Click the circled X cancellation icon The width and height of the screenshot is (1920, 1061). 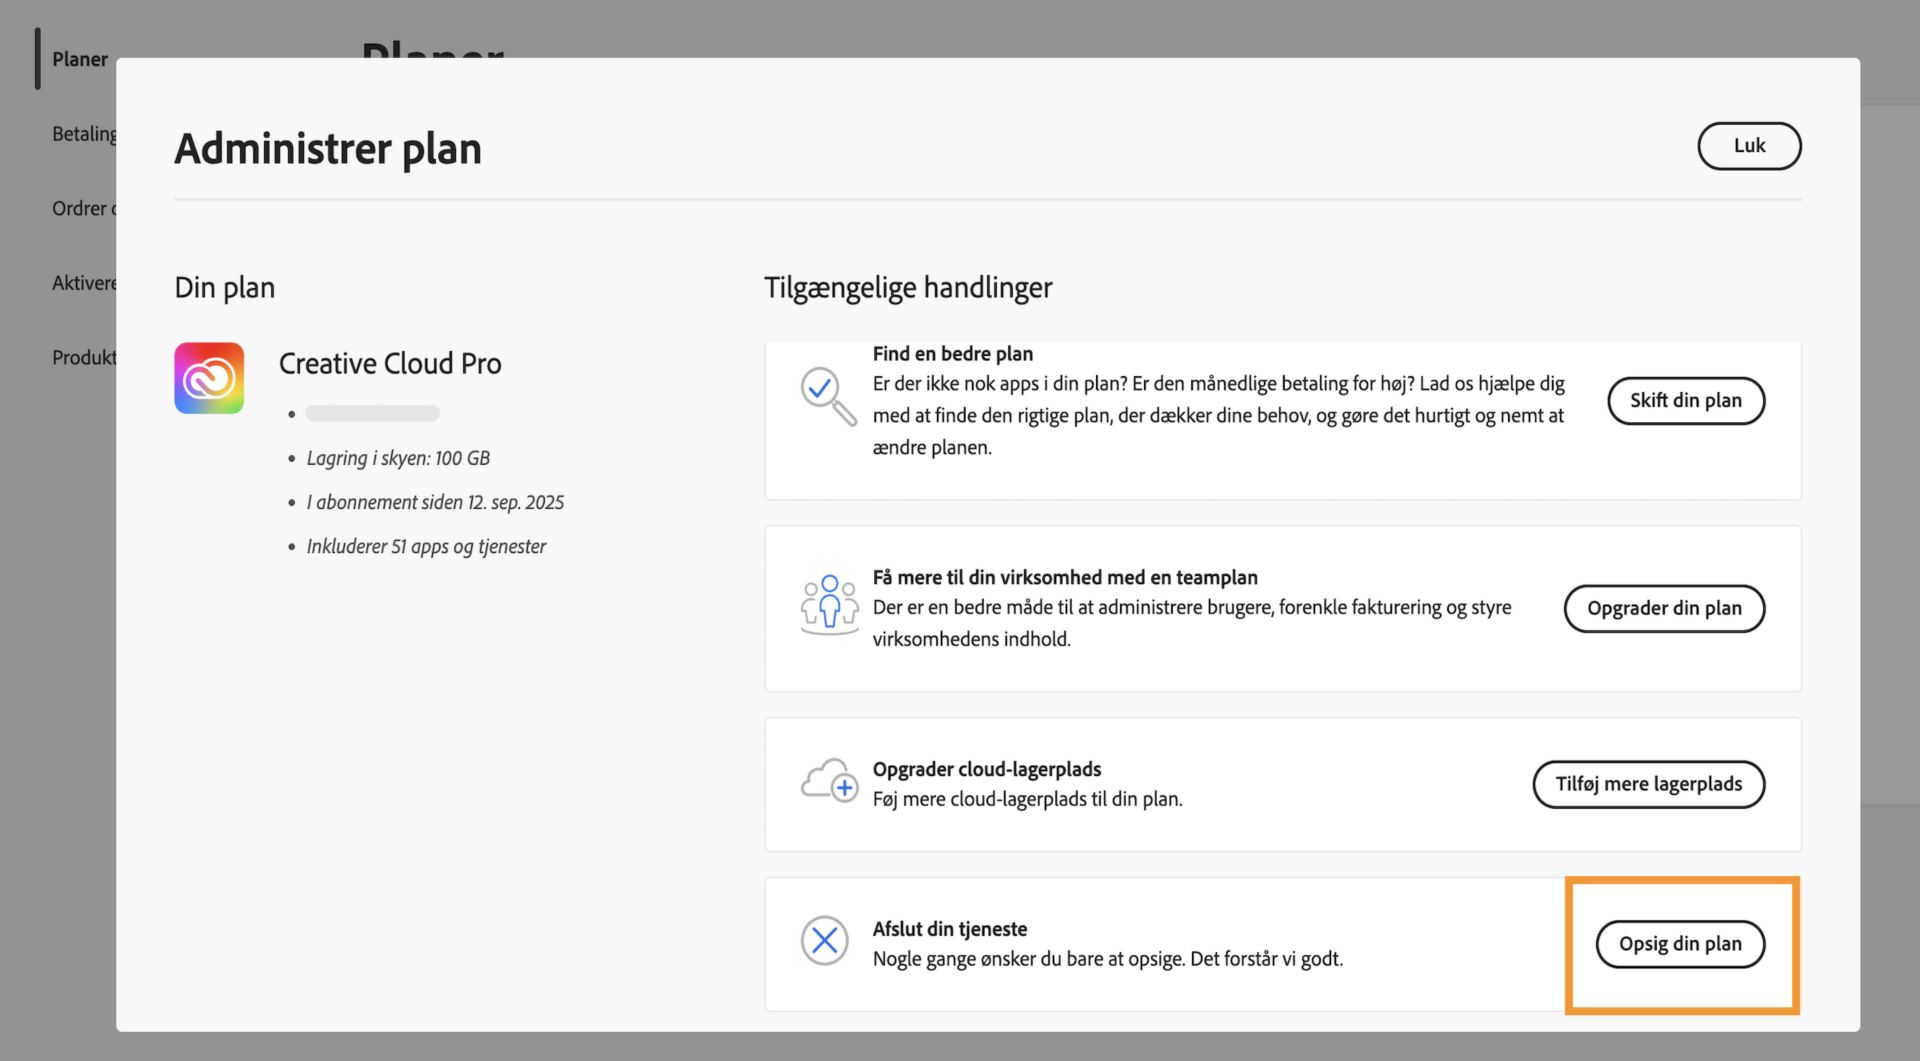pyautogui.click(x=824, y=941)
